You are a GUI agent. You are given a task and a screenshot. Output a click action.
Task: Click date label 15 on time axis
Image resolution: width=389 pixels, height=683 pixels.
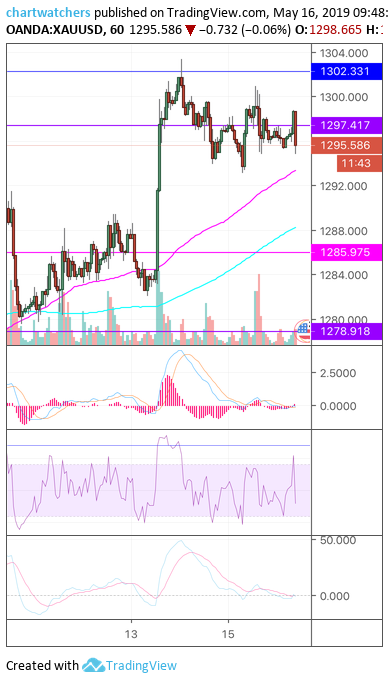pos(229,633)
